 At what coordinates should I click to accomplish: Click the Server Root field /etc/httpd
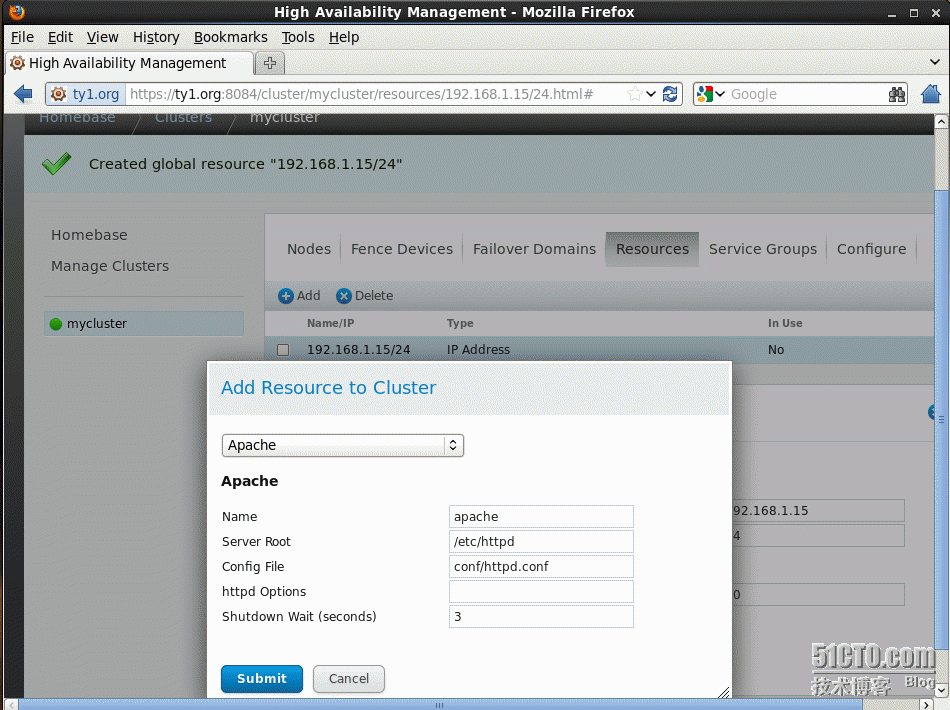[x=541, y=542]
